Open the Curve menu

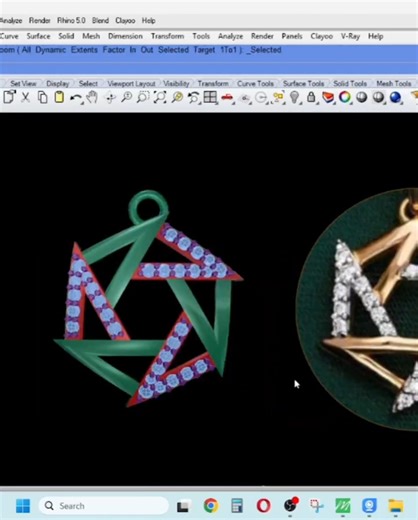click(x=9, y=36)
